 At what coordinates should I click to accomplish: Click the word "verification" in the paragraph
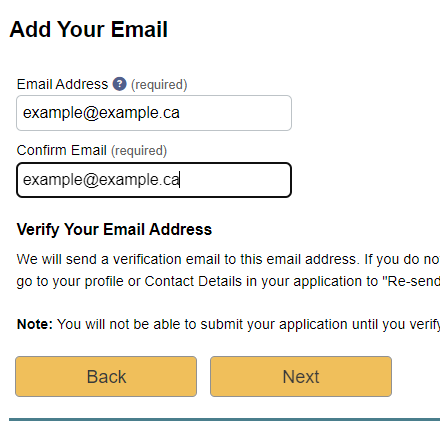[x=147, y=259]
